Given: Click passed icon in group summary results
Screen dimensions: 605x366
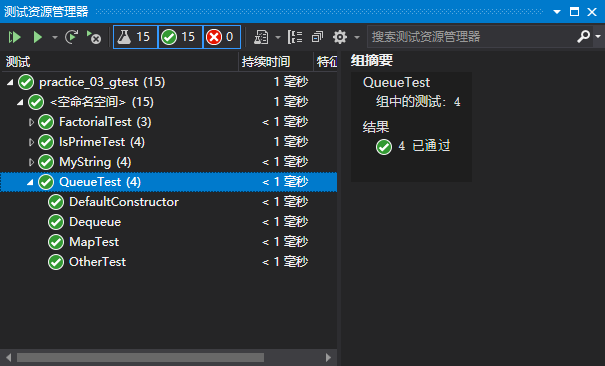Looking at the screenshot, I should [384, 147].
